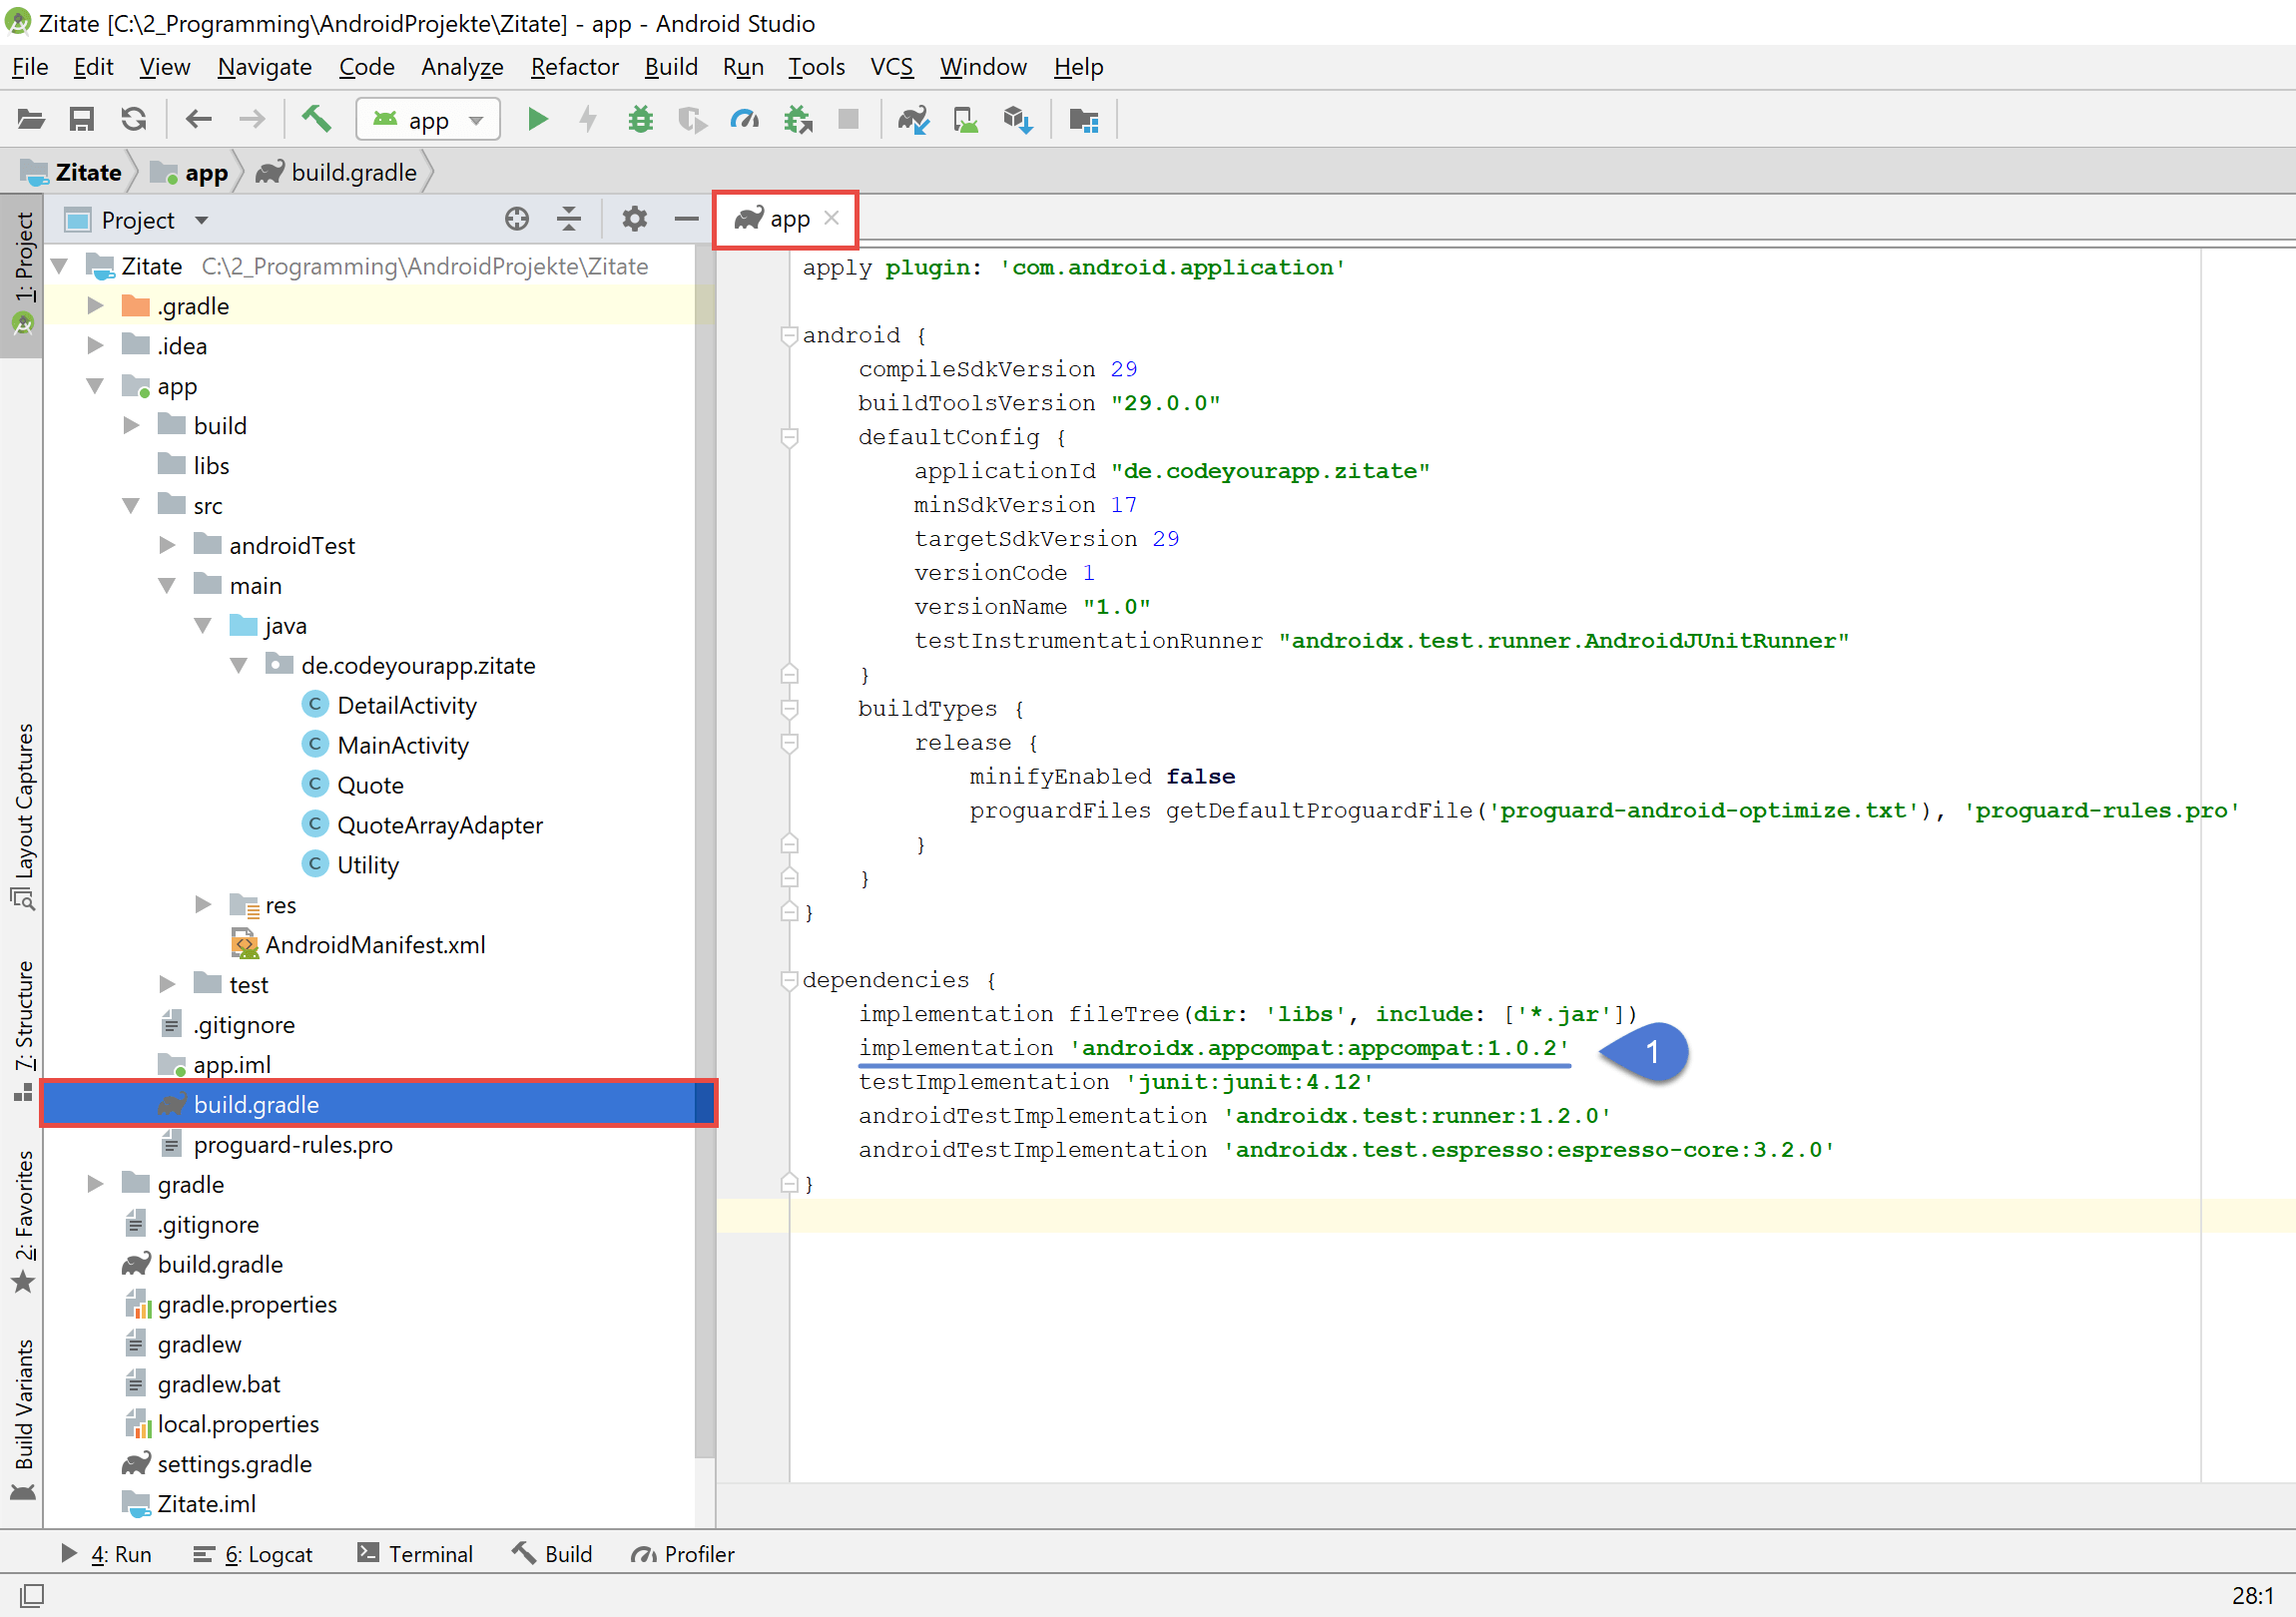The height and width of the screenshot is (1617, 2296).
Task: Click the green Run app button
Action: point(537,120)
